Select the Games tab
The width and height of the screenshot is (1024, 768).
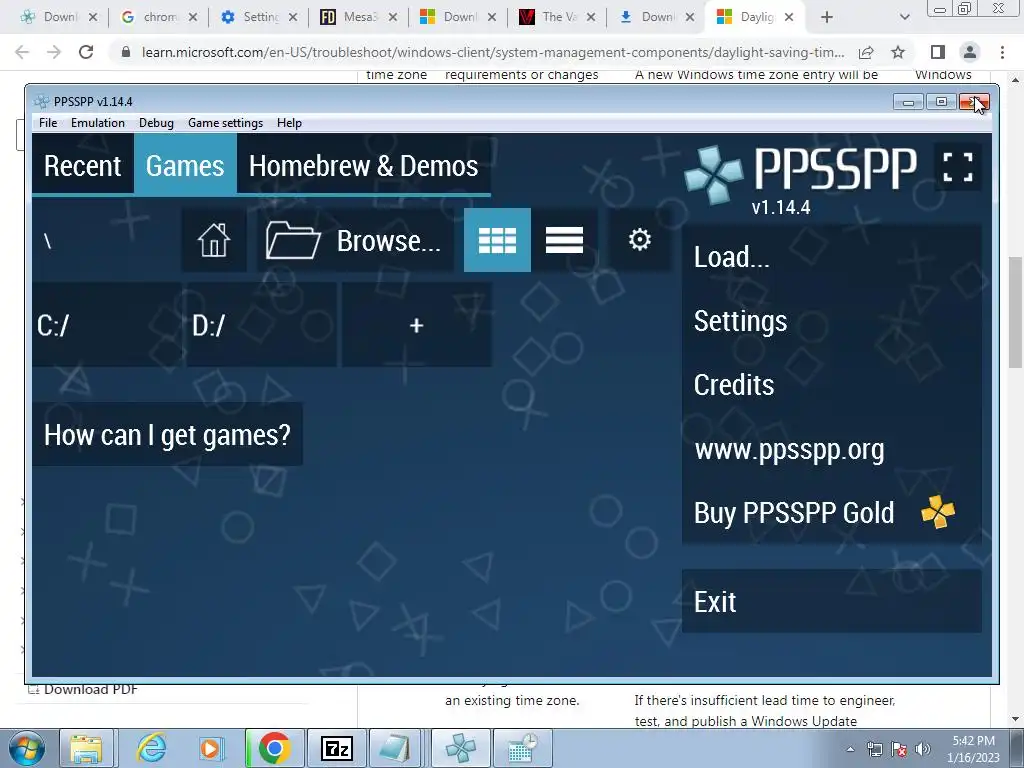pyautogui.click(x=185, y=166)
